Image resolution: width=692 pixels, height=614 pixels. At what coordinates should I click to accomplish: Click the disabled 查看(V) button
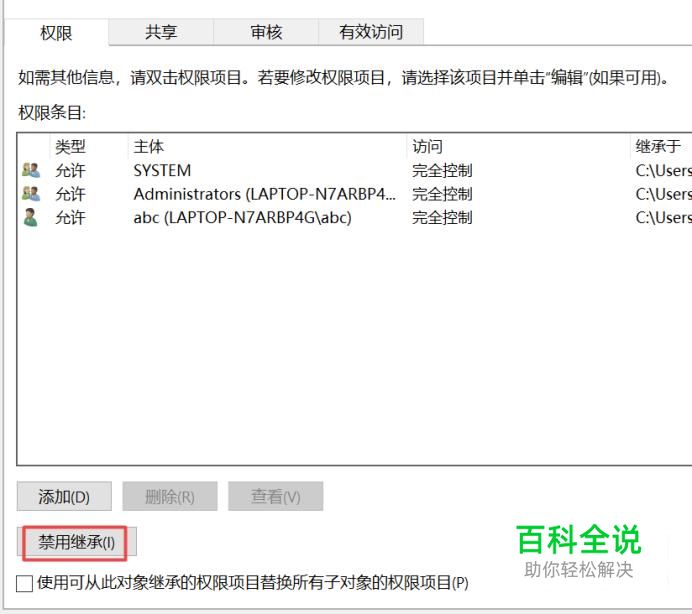click(276, 496)
